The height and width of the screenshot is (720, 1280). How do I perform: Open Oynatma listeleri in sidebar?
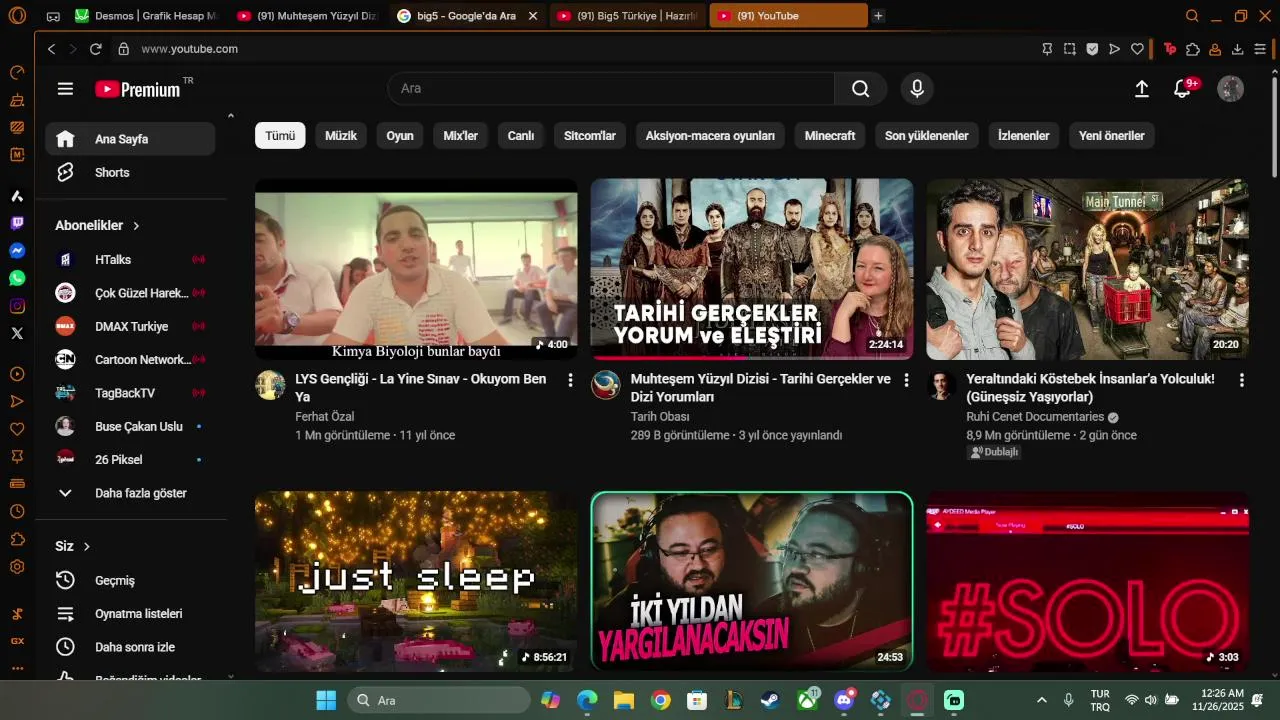[130, 613]
